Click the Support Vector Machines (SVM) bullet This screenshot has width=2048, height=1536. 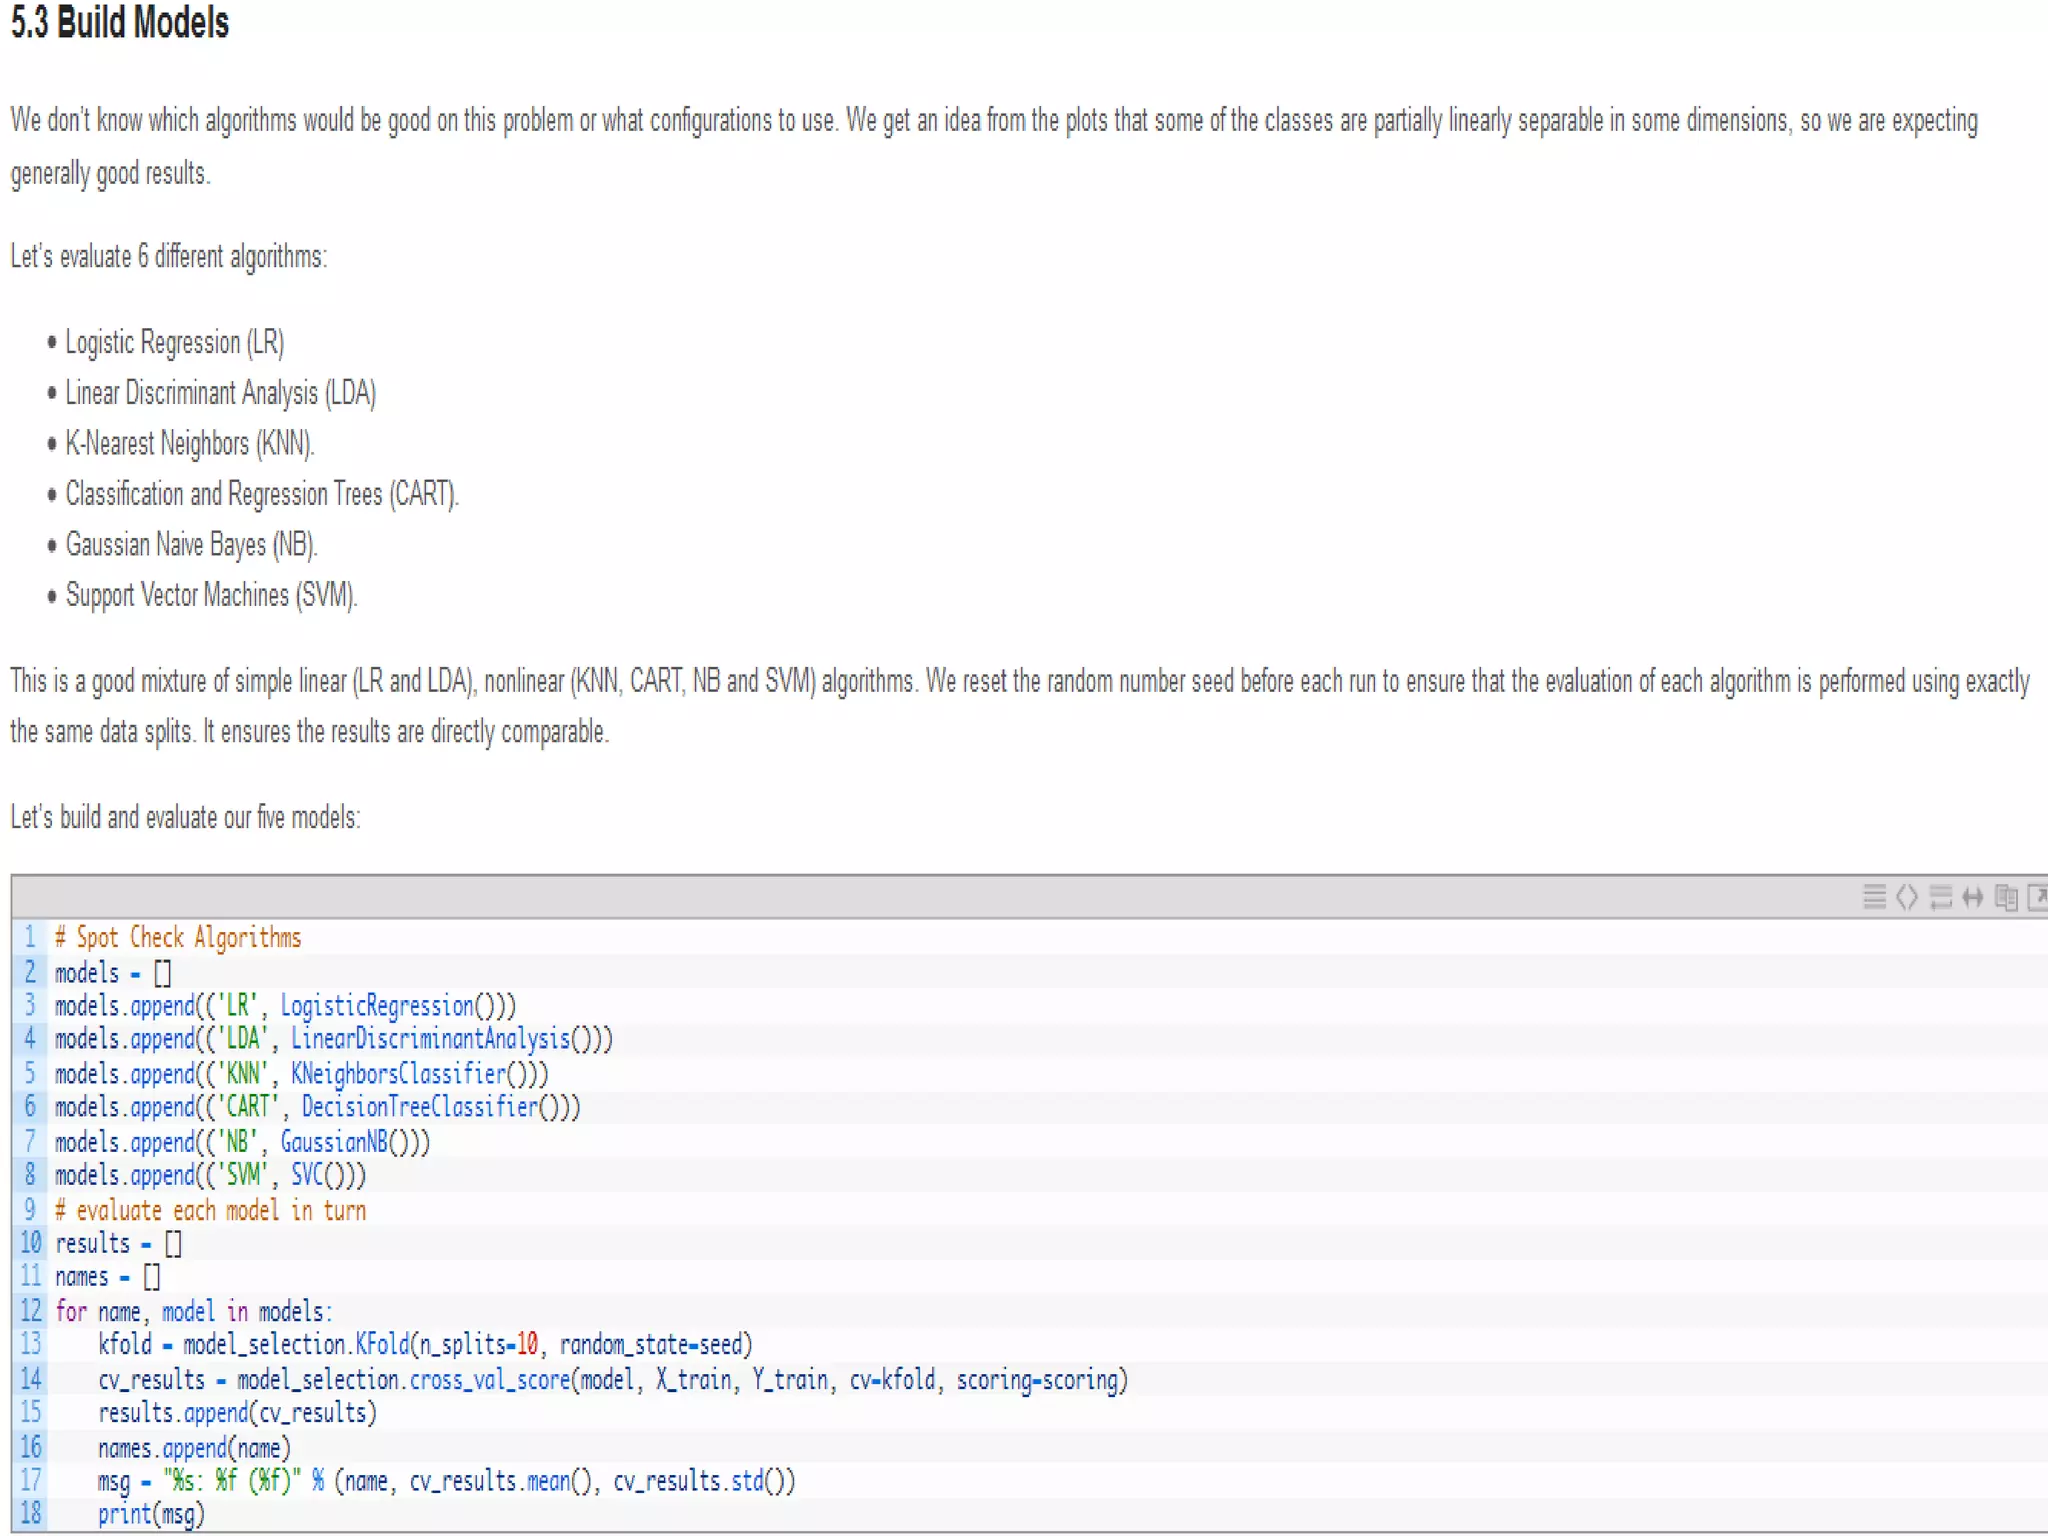tap(211, 596)
